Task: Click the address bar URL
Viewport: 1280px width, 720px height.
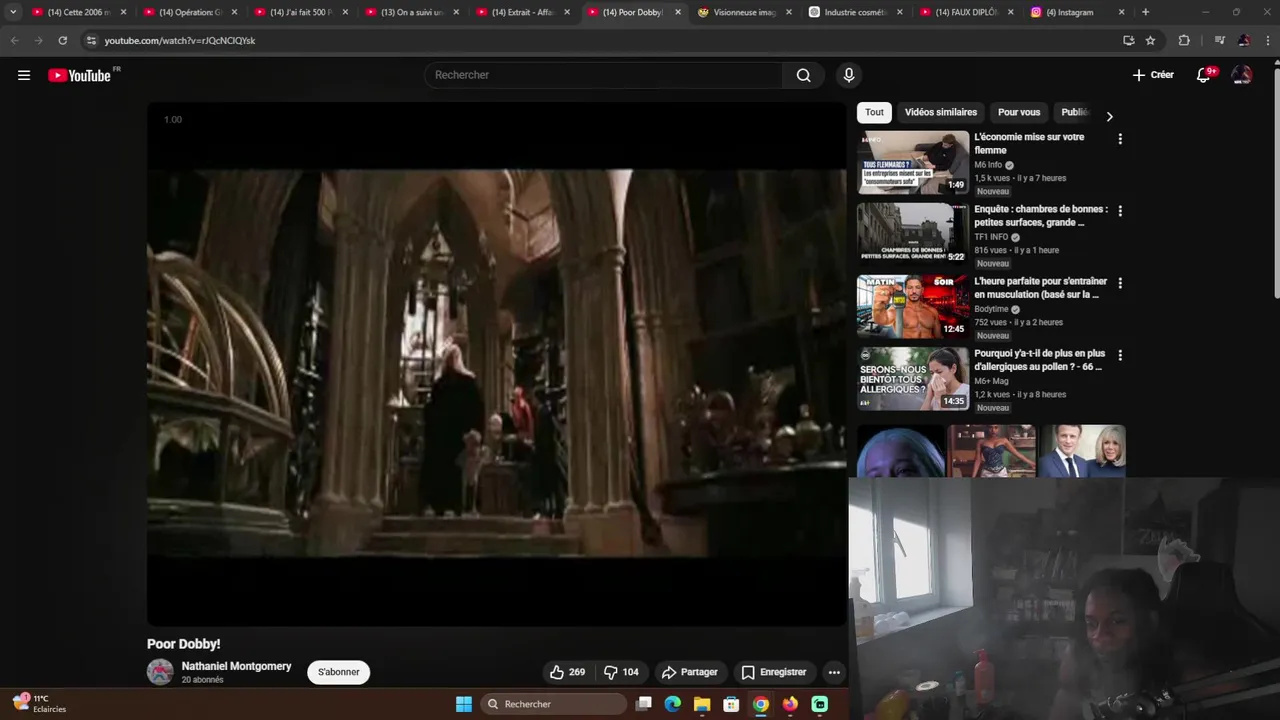Action: [x=180, y=41]
